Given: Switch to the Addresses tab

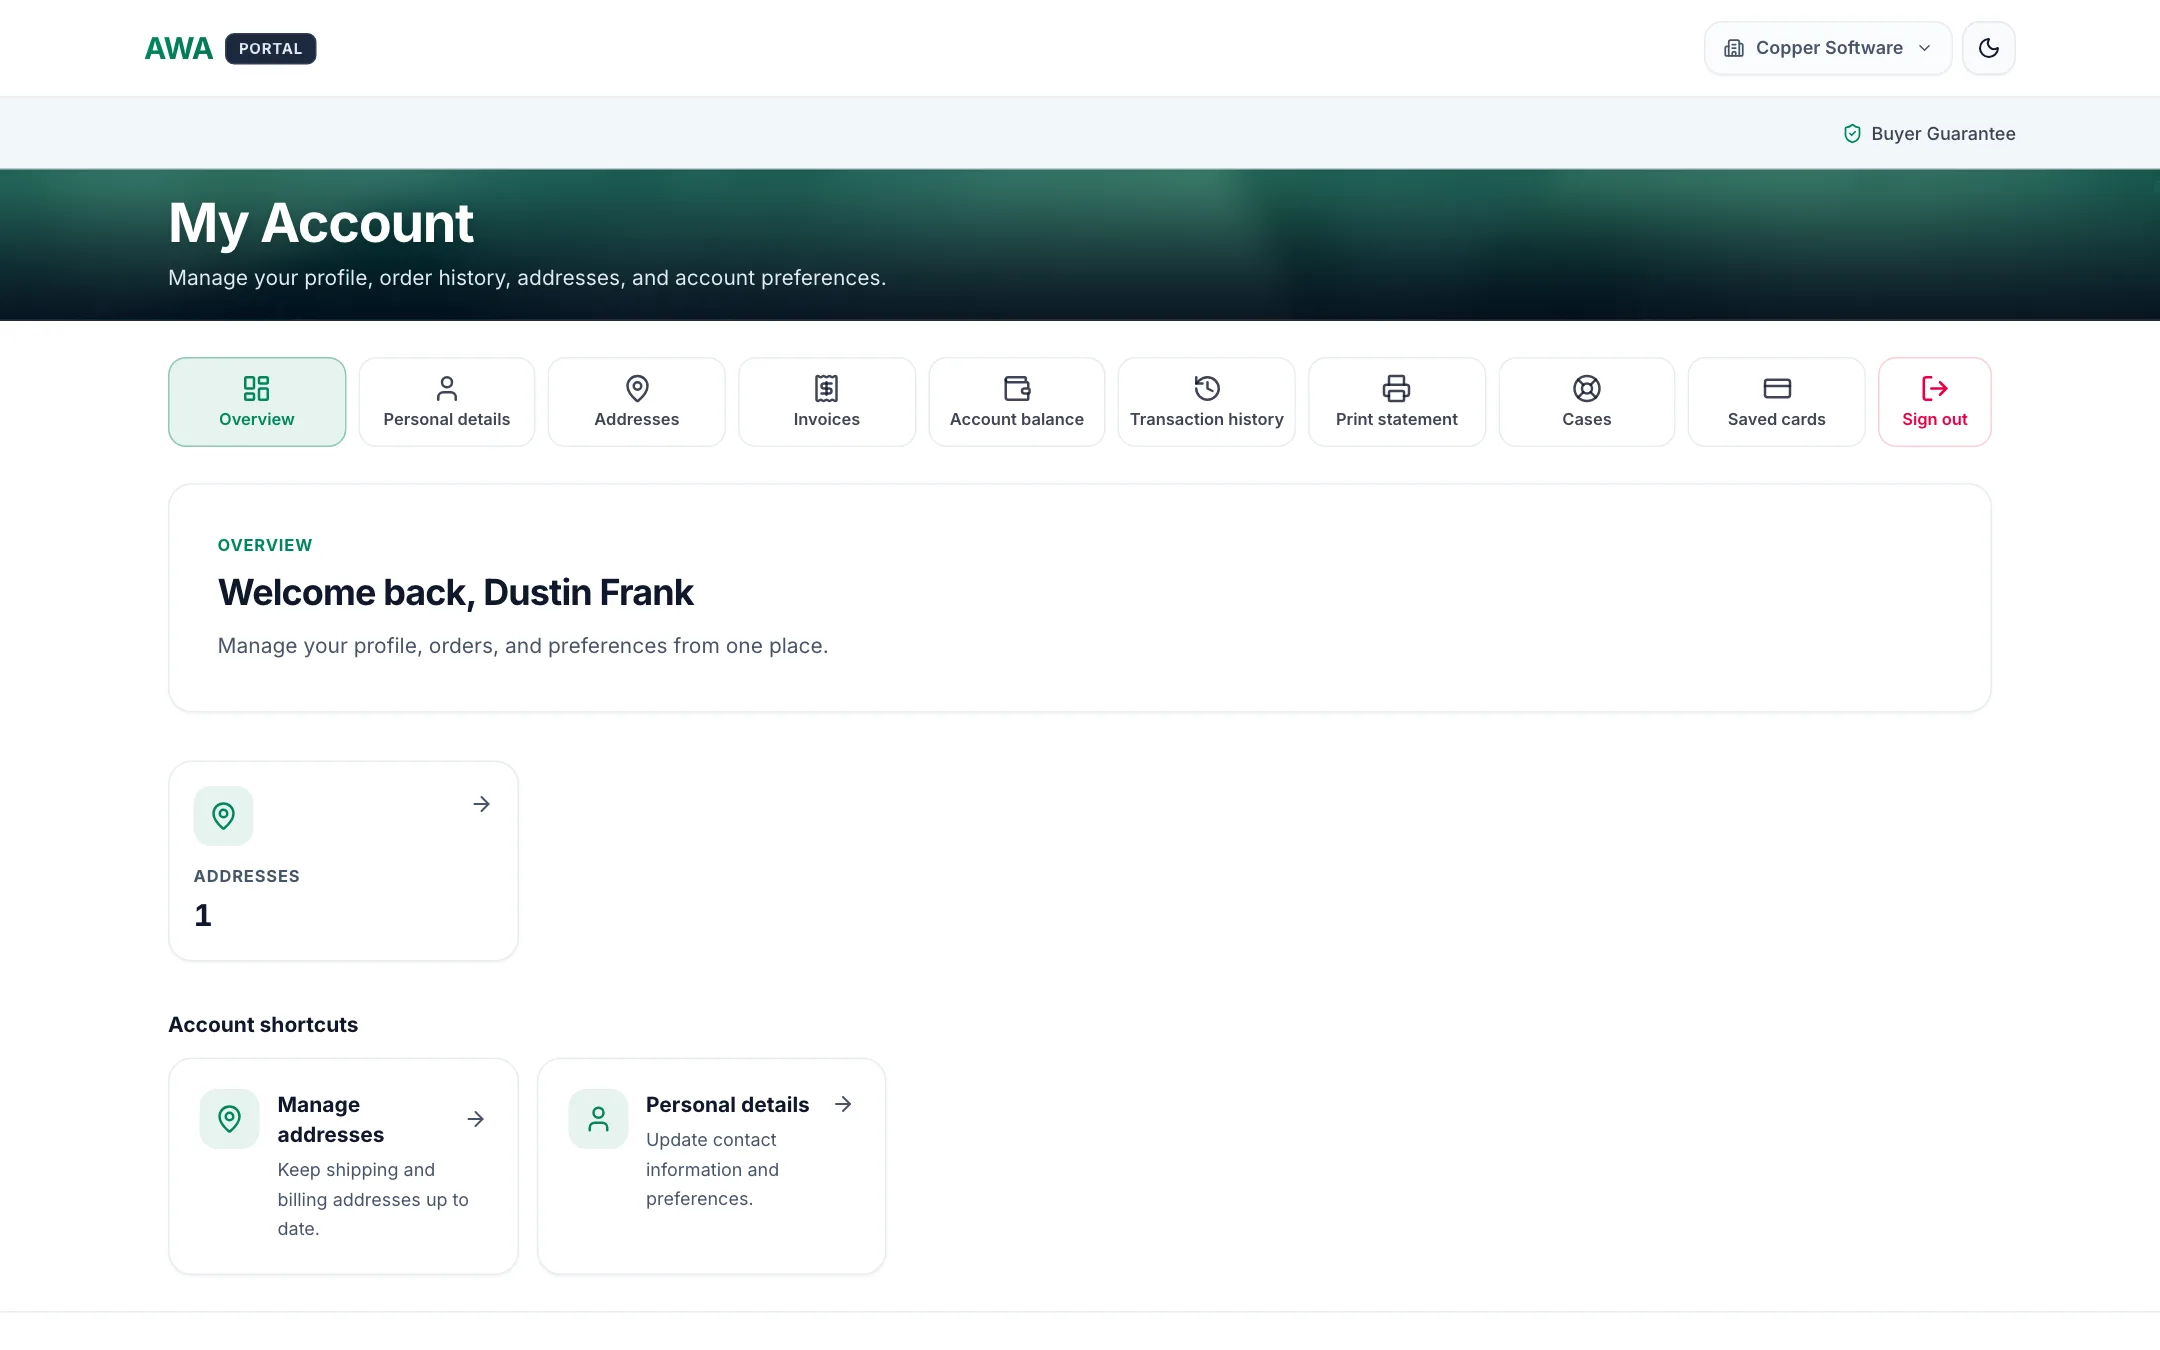Looking at the screenshot, I should pyautogui.click(x=637, y=402).
